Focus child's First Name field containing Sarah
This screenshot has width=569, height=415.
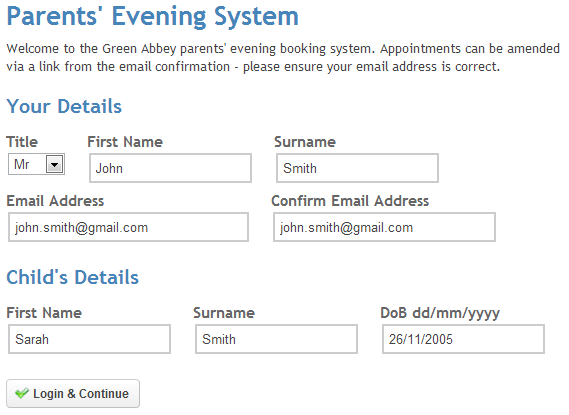(x=89, y=339)
